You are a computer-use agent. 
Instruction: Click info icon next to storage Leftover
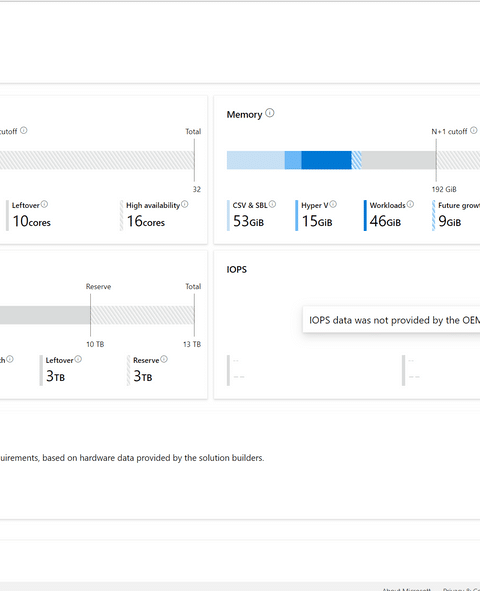tap(78, 359)
